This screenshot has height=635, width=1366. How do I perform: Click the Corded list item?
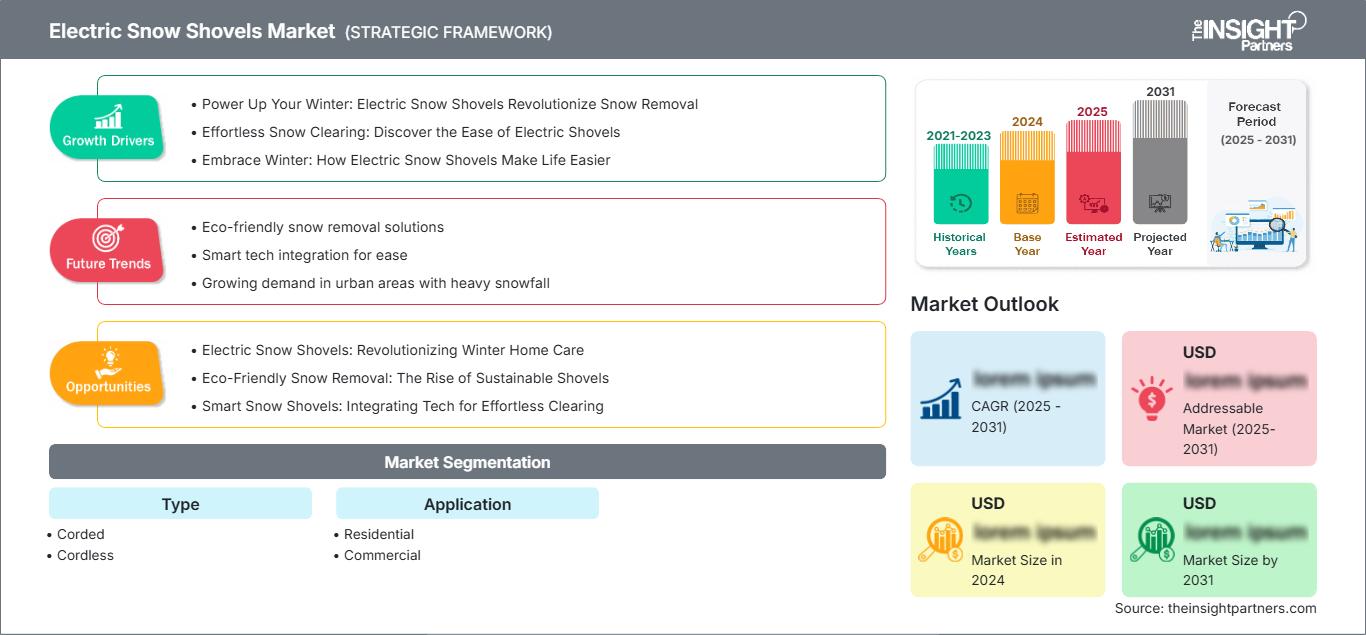tap(80, 534)
